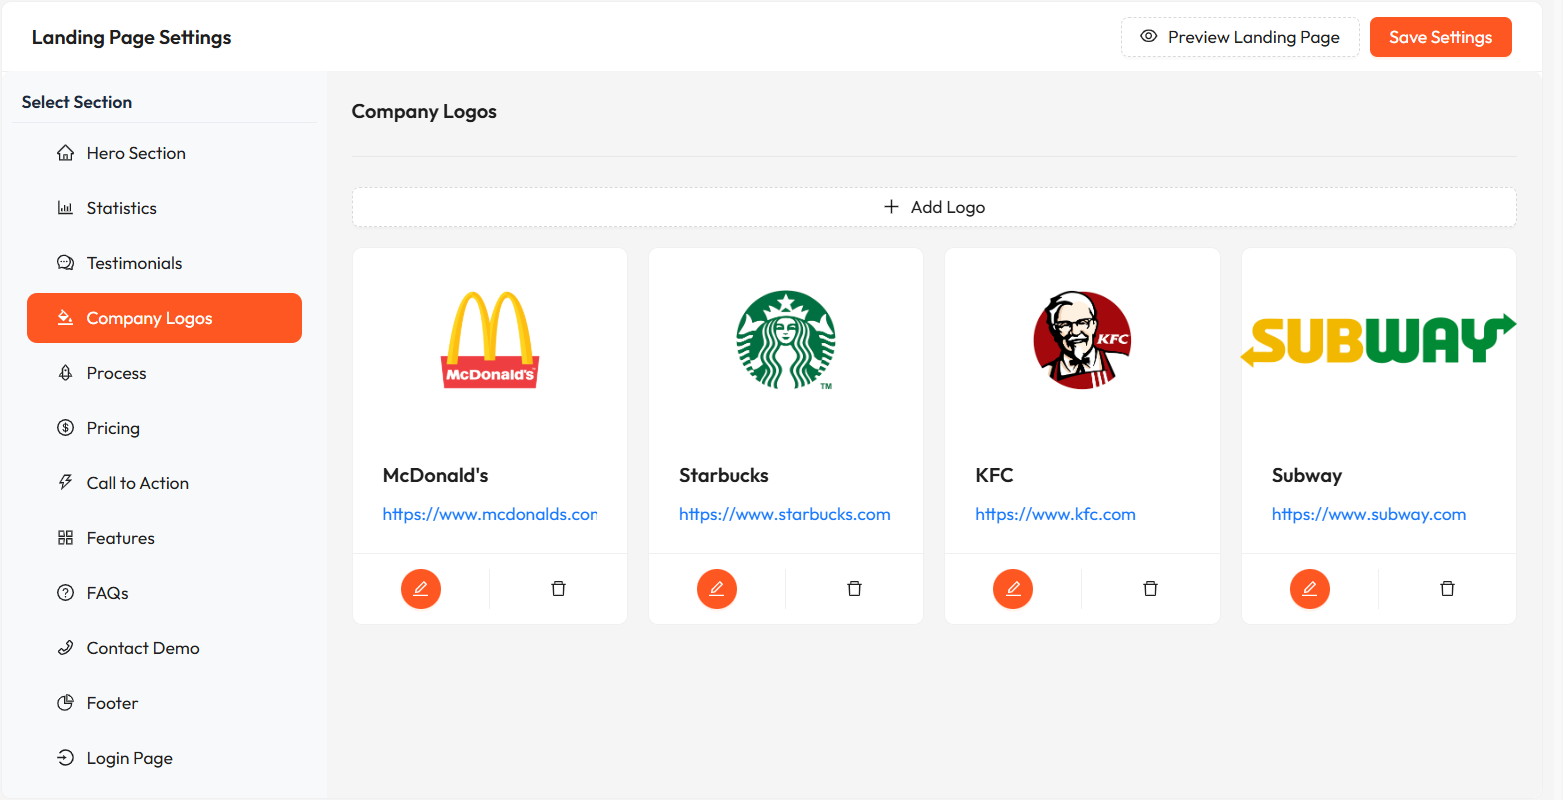
Task: Click the McDonald's card name text
Action: click(x=436, y=475)
